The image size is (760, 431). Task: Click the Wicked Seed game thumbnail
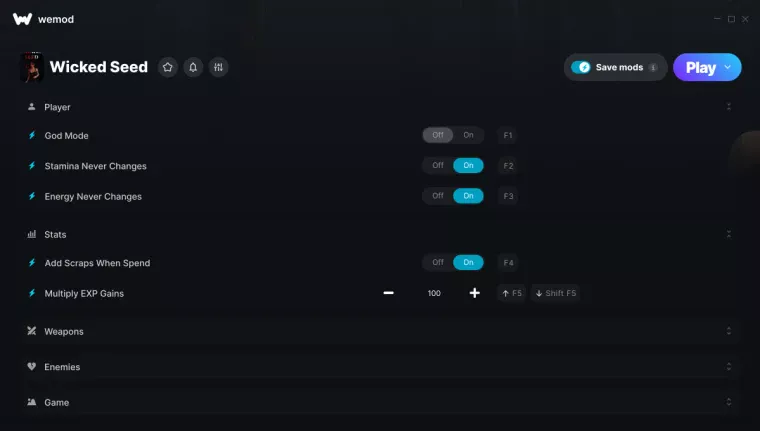tap(32, 67)
